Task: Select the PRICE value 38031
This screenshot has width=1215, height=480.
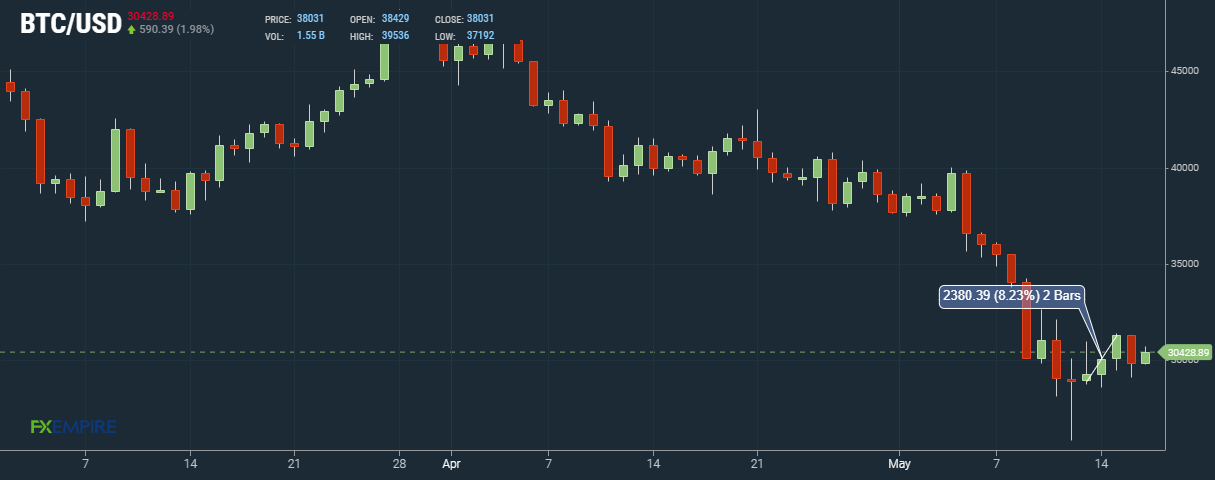Action: [x=310, y=19]
